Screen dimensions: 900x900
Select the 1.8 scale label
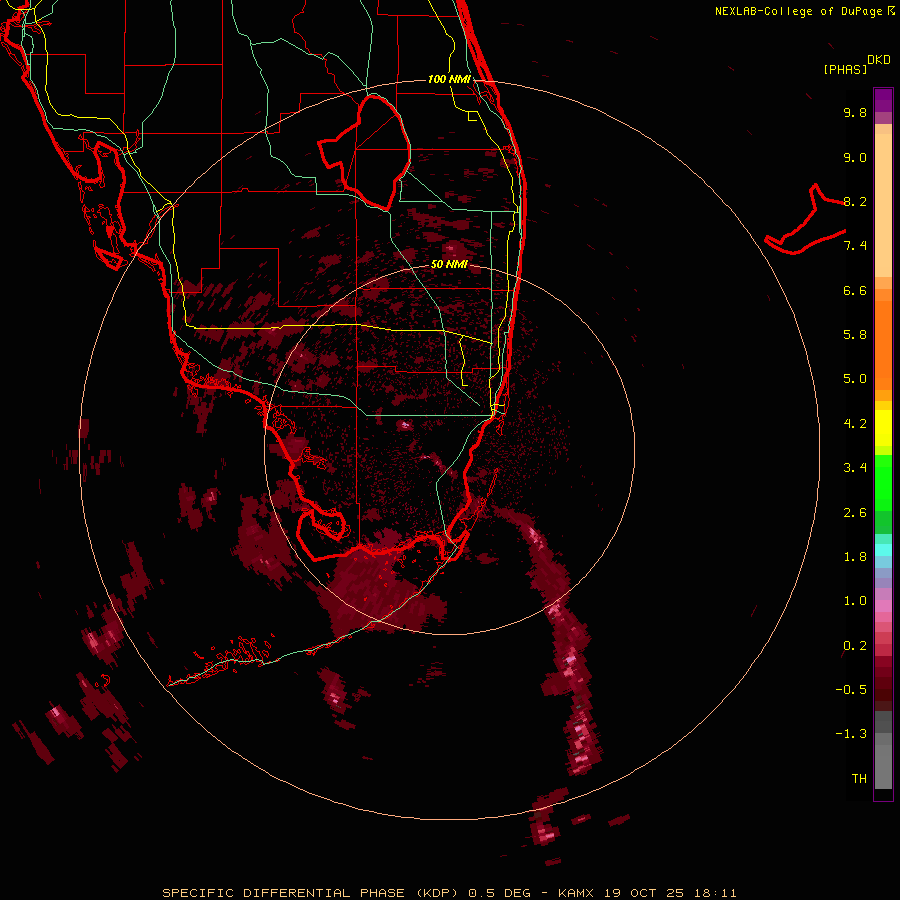point(855,557)
